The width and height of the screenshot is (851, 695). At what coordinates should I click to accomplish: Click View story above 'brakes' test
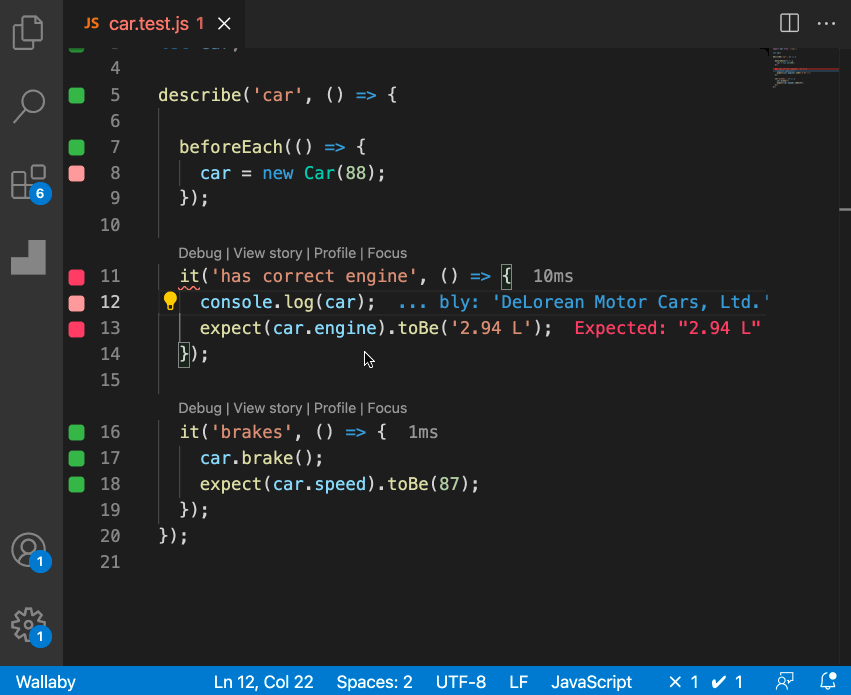click(267, 408)
